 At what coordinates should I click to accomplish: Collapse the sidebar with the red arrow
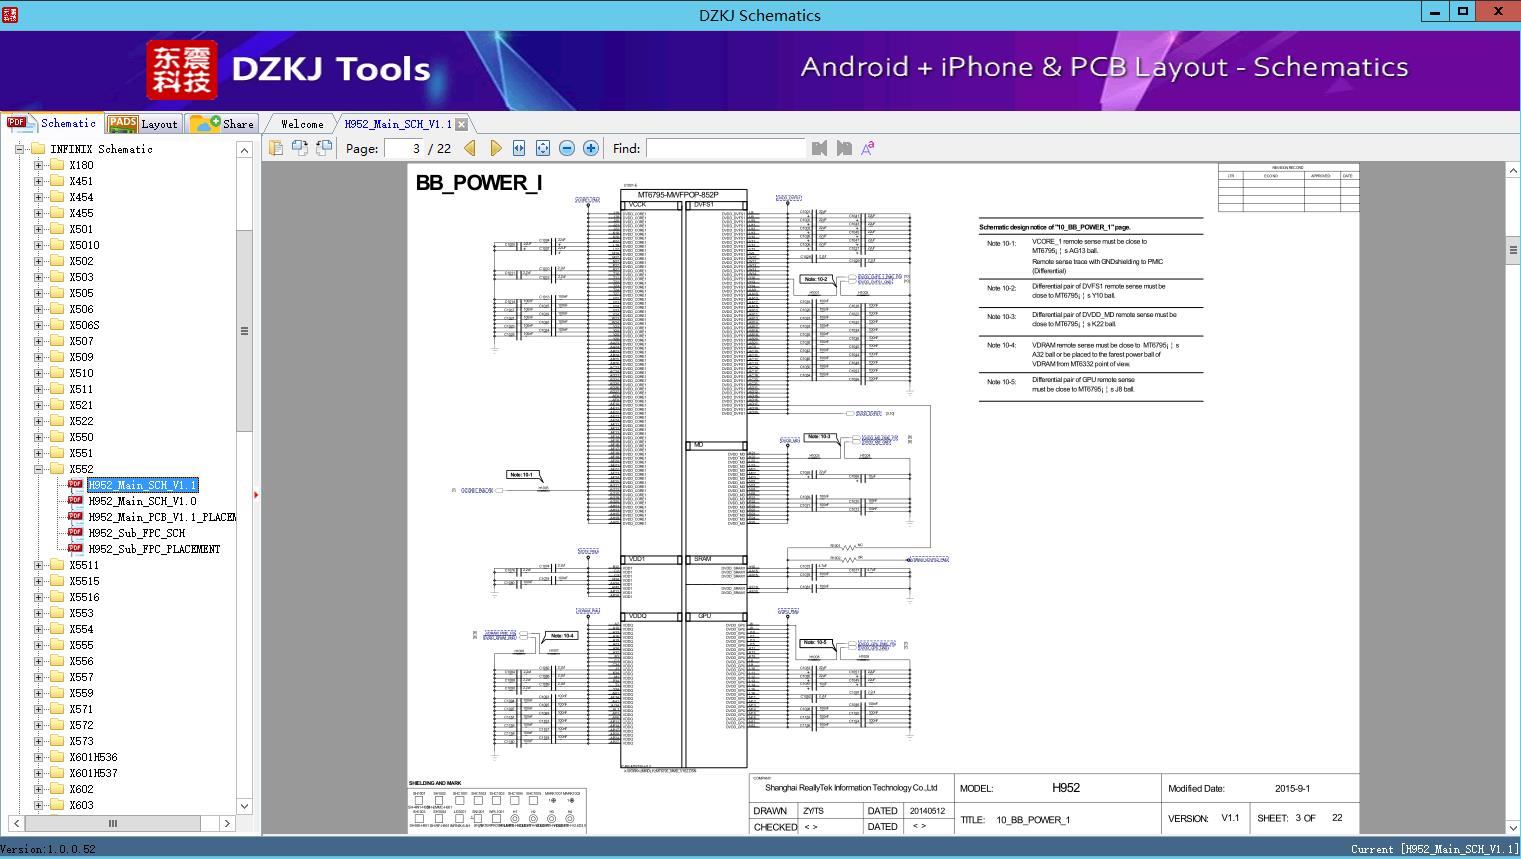[256, 494]
